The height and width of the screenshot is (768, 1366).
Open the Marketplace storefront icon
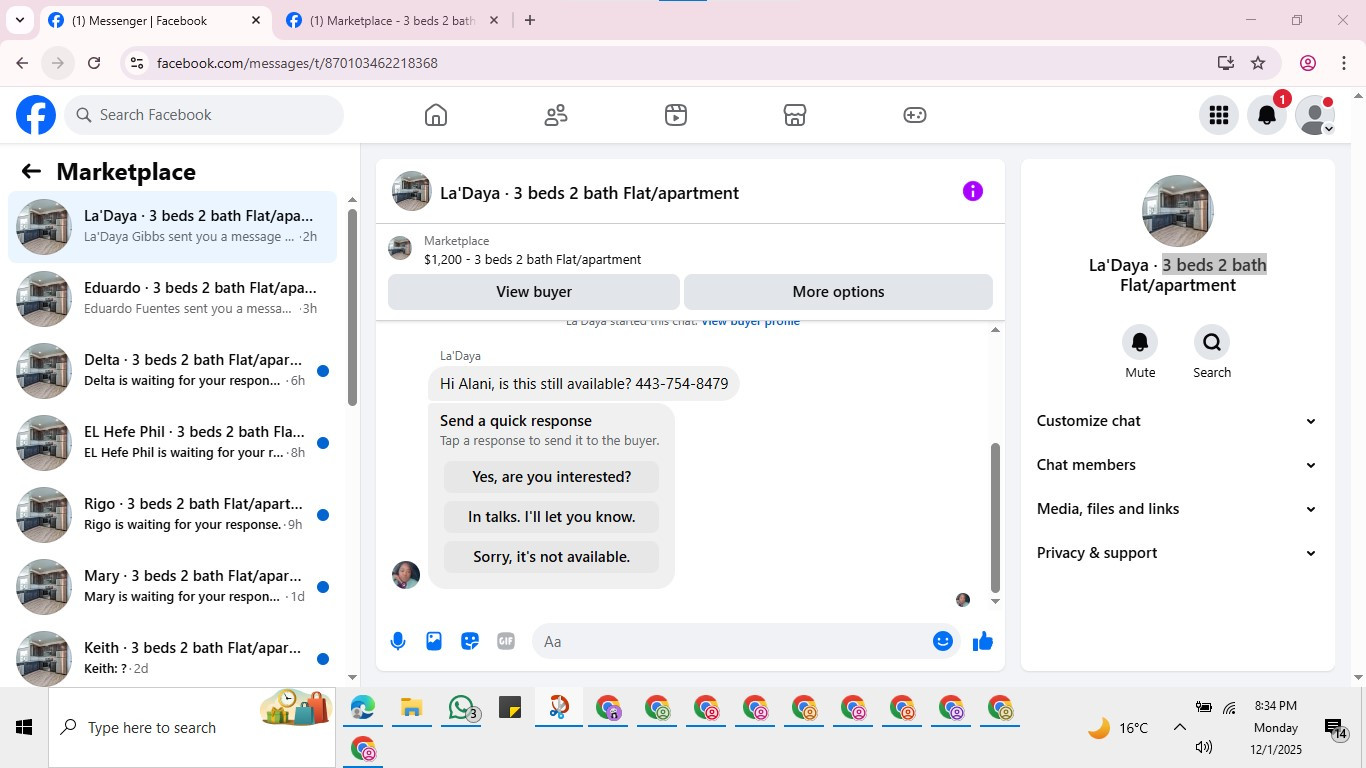(x=795, y=115)
